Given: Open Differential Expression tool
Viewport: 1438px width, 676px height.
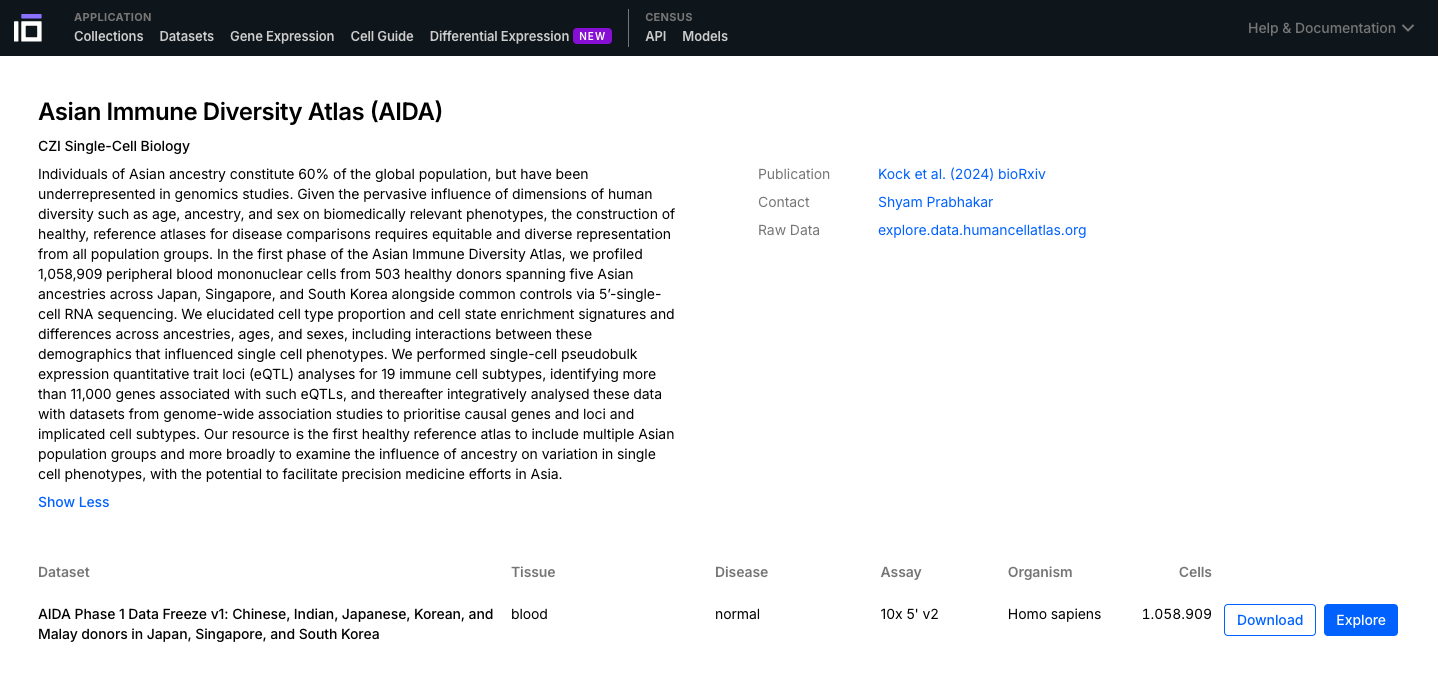Looking at the screenshot, I should point(499,36).
